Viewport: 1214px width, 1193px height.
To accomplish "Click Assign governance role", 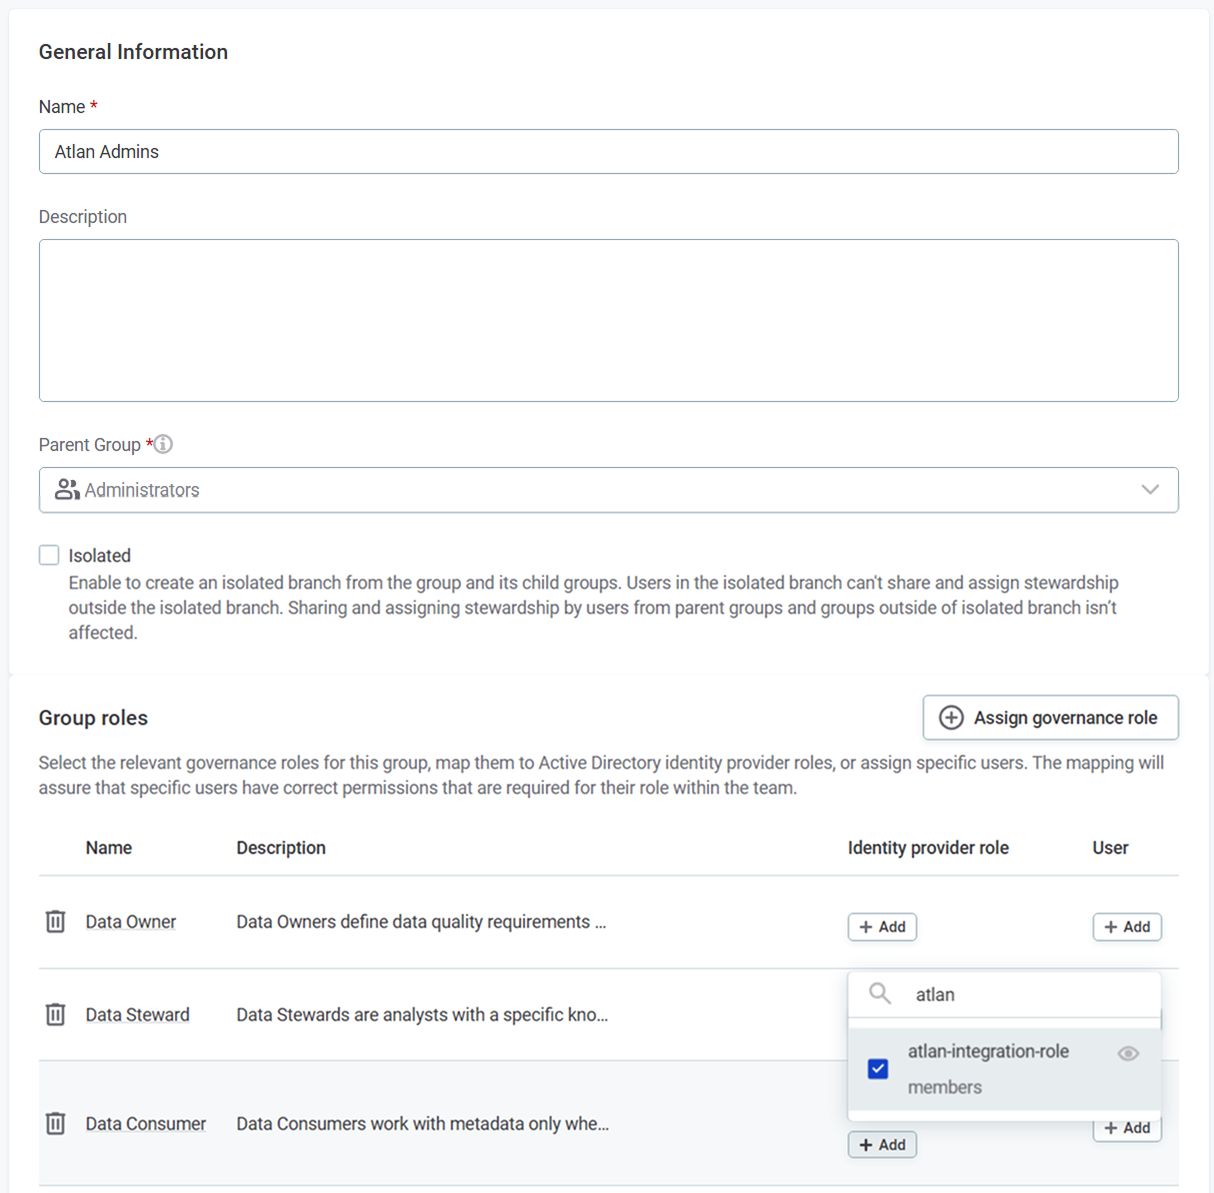I will click(1050, 717).
